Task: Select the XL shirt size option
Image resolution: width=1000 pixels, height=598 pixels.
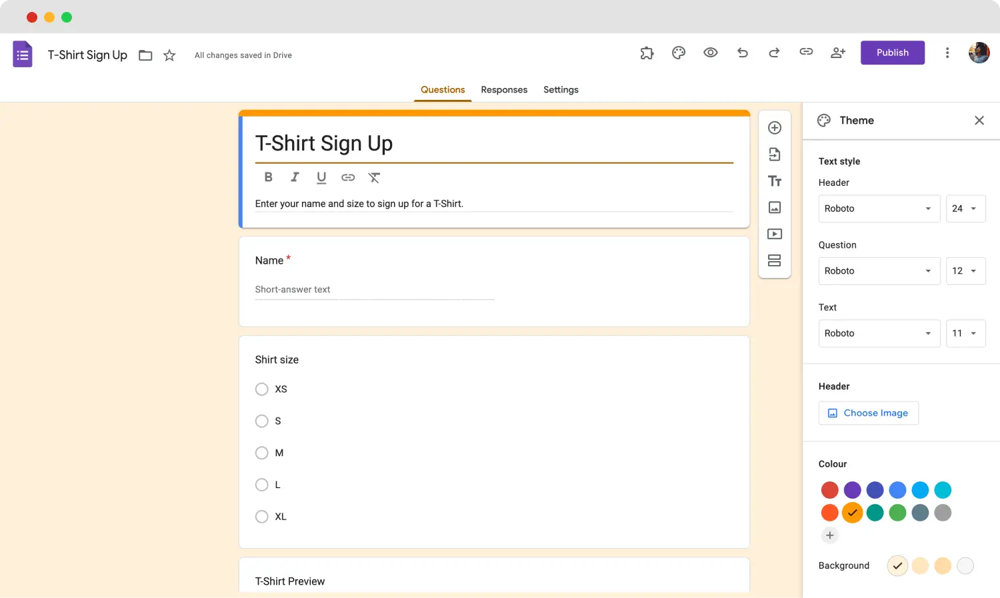Action: click(261, 516)
